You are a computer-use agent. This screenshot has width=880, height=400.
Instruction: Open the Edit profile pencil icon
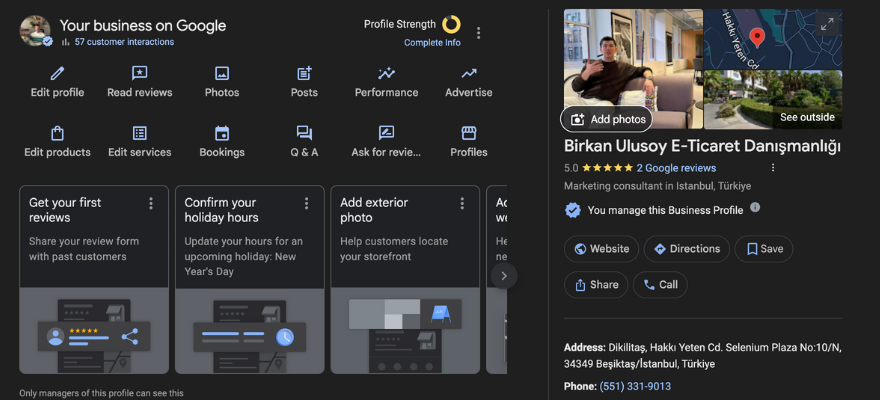(x=57, y=73)
